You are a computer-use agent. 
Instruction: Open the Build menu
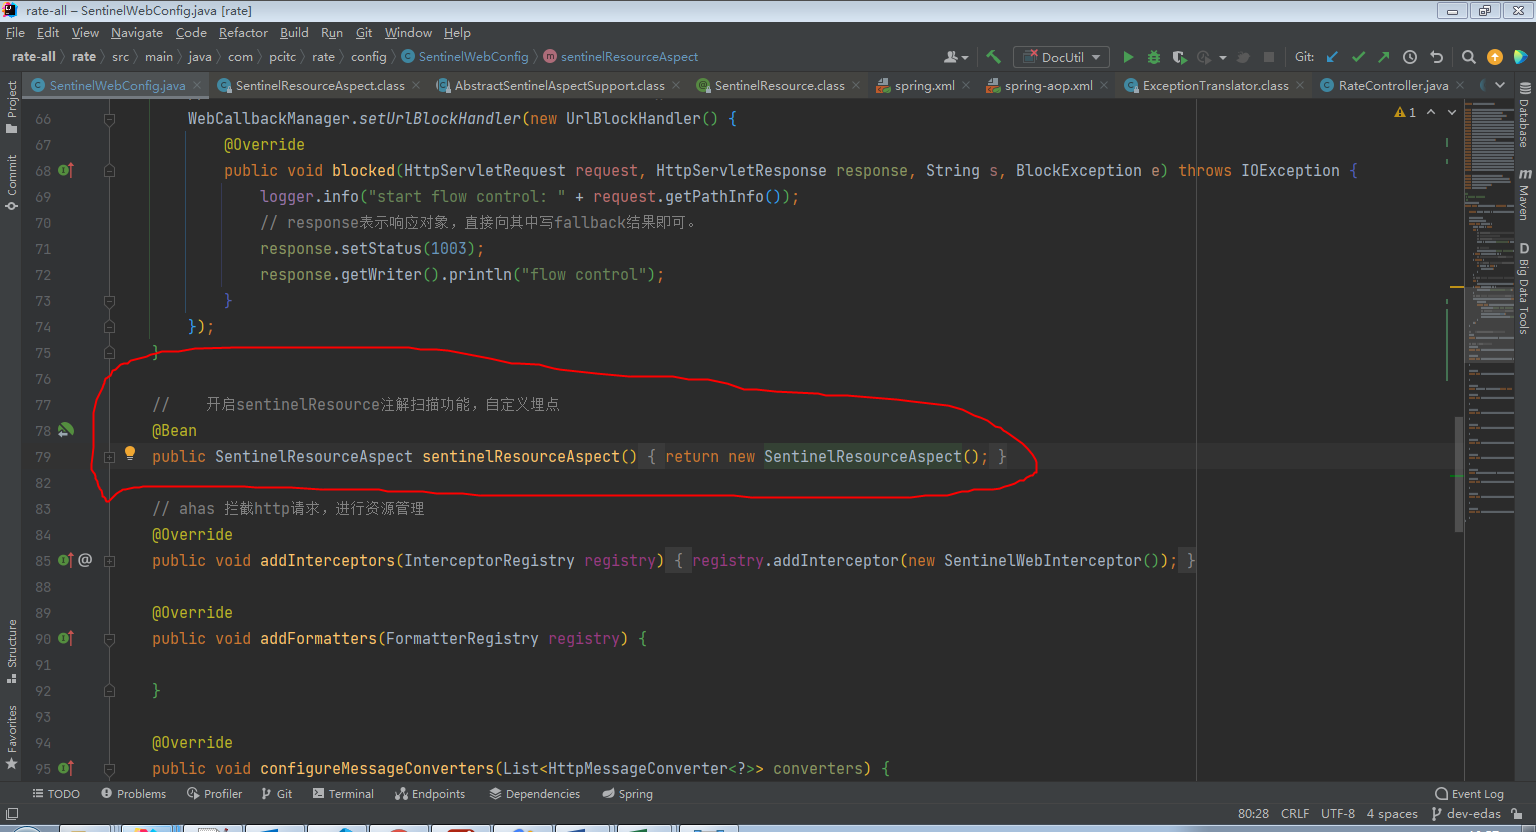click(x=294, y=33)
